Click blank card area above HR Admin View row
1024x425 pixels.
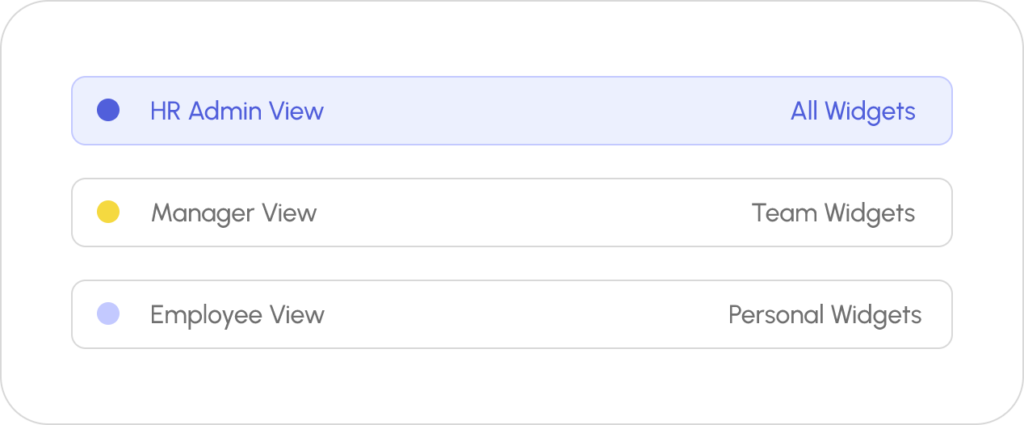pyautogui.click(x=512, y=40)
